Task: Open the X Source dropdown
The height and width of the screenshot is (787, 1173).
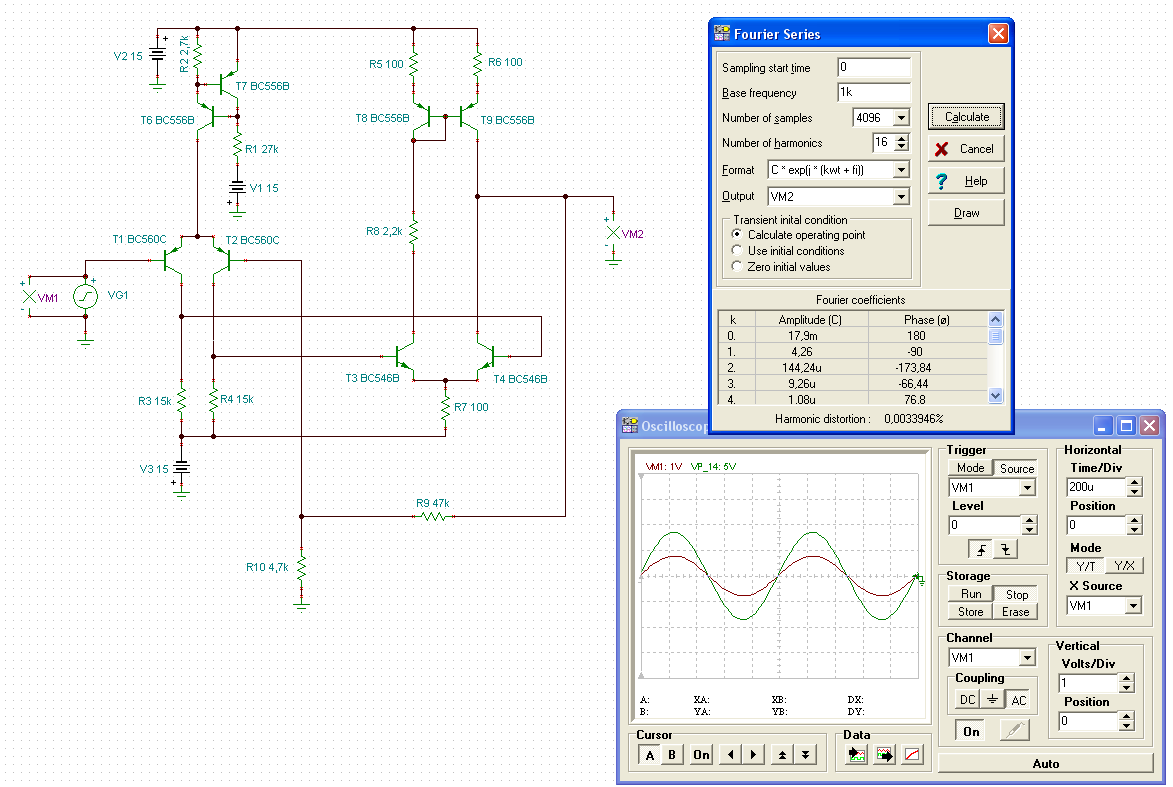Action: click(1132, 606)
